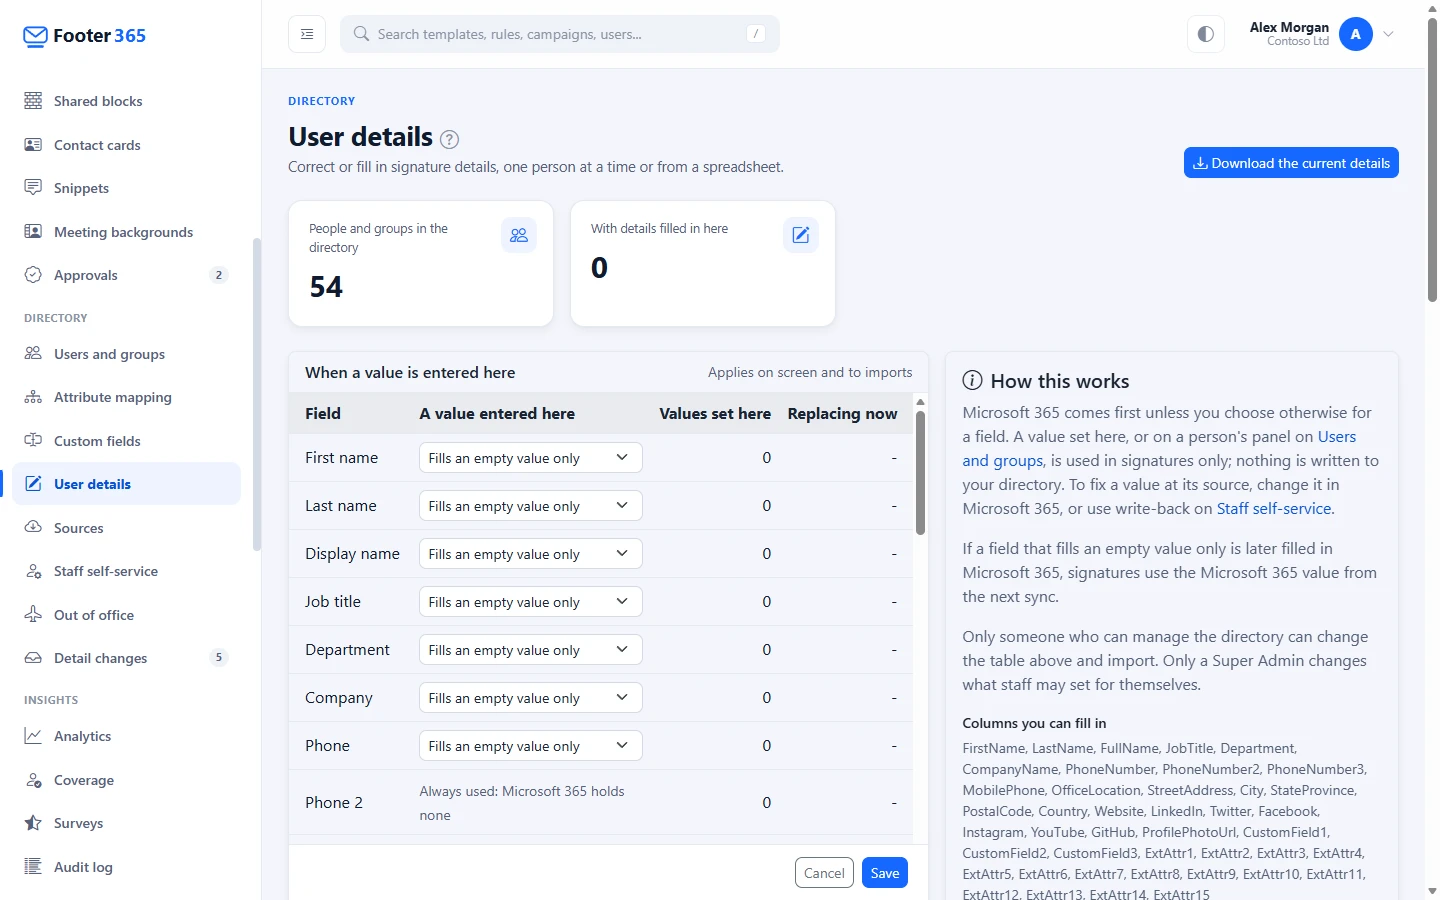
Task: Expand the account menu chevron
Action: (x=1389, y=34)
